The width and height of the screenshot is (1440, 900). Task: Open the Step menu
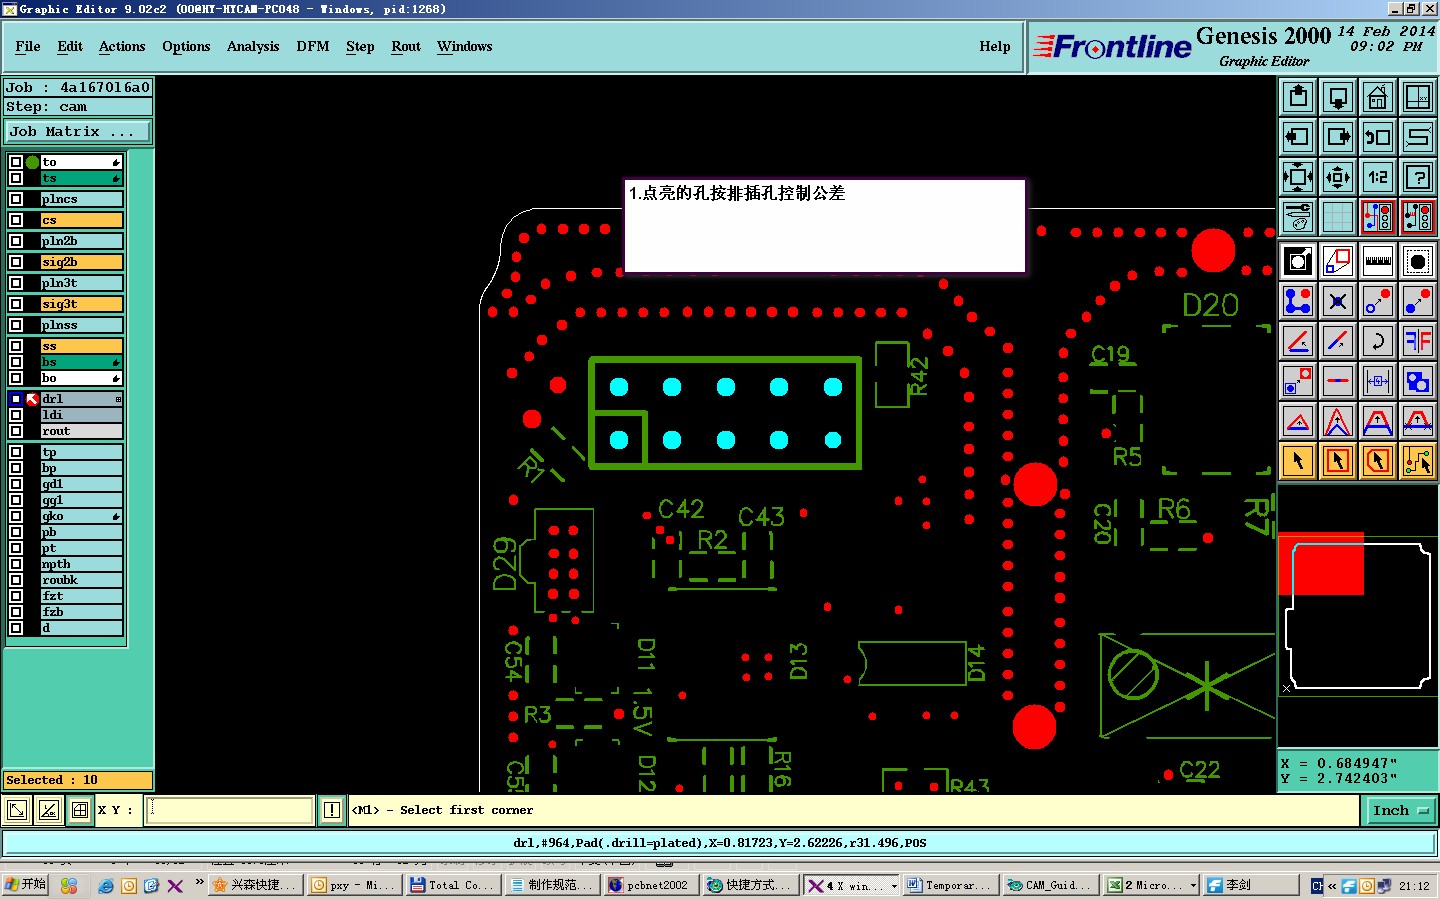tap(360, 46)
